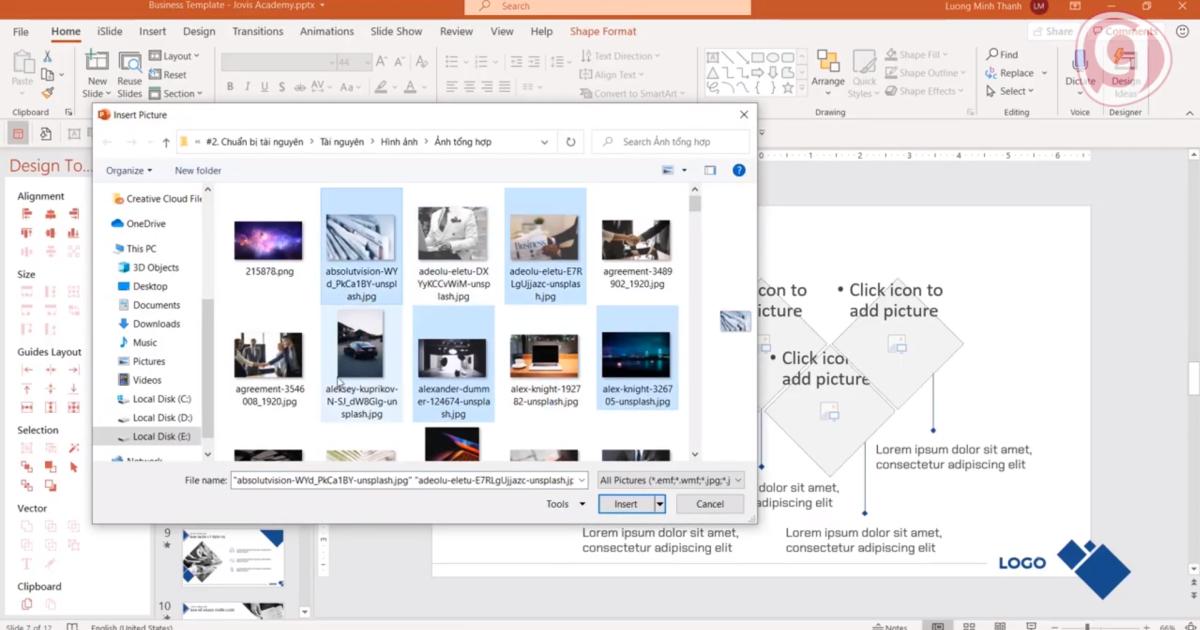Switch to the Animations ribbon tab

click(x=326, y=31)
